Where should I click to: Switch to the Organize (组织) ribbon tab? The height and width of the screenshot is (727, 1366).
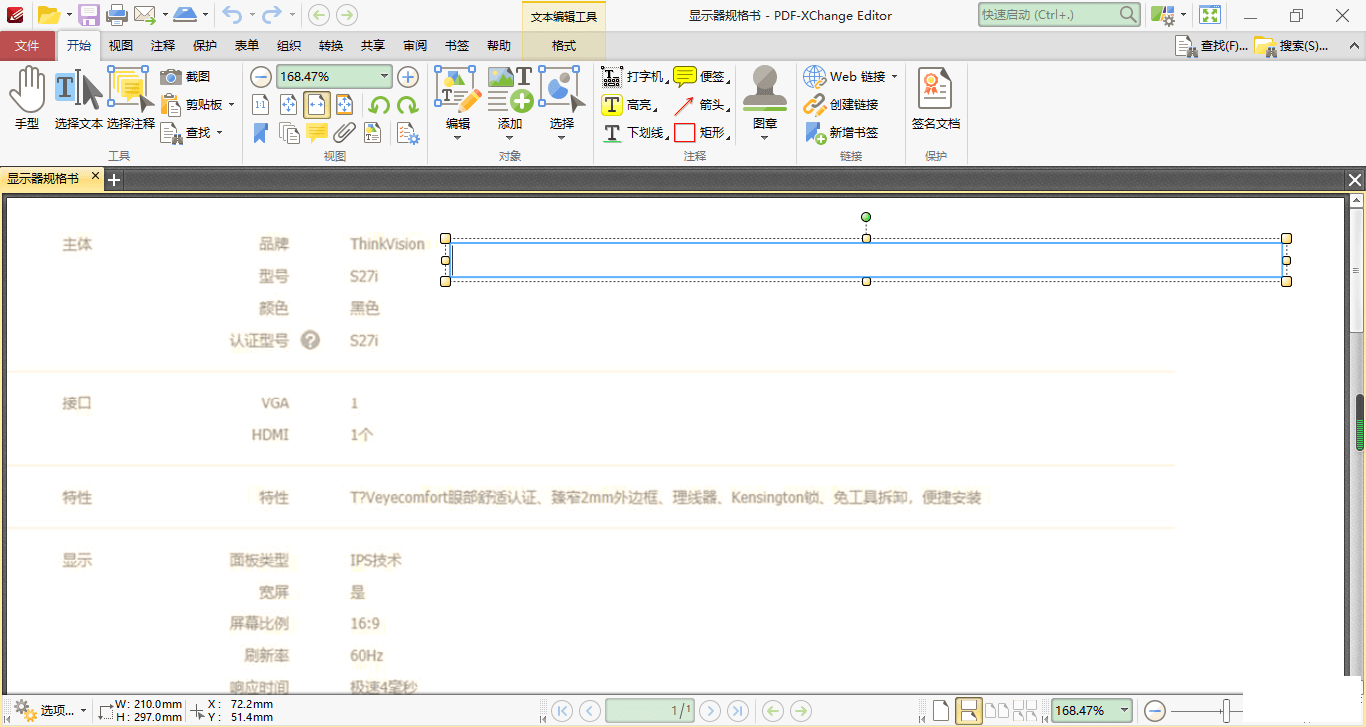[289, 46]
